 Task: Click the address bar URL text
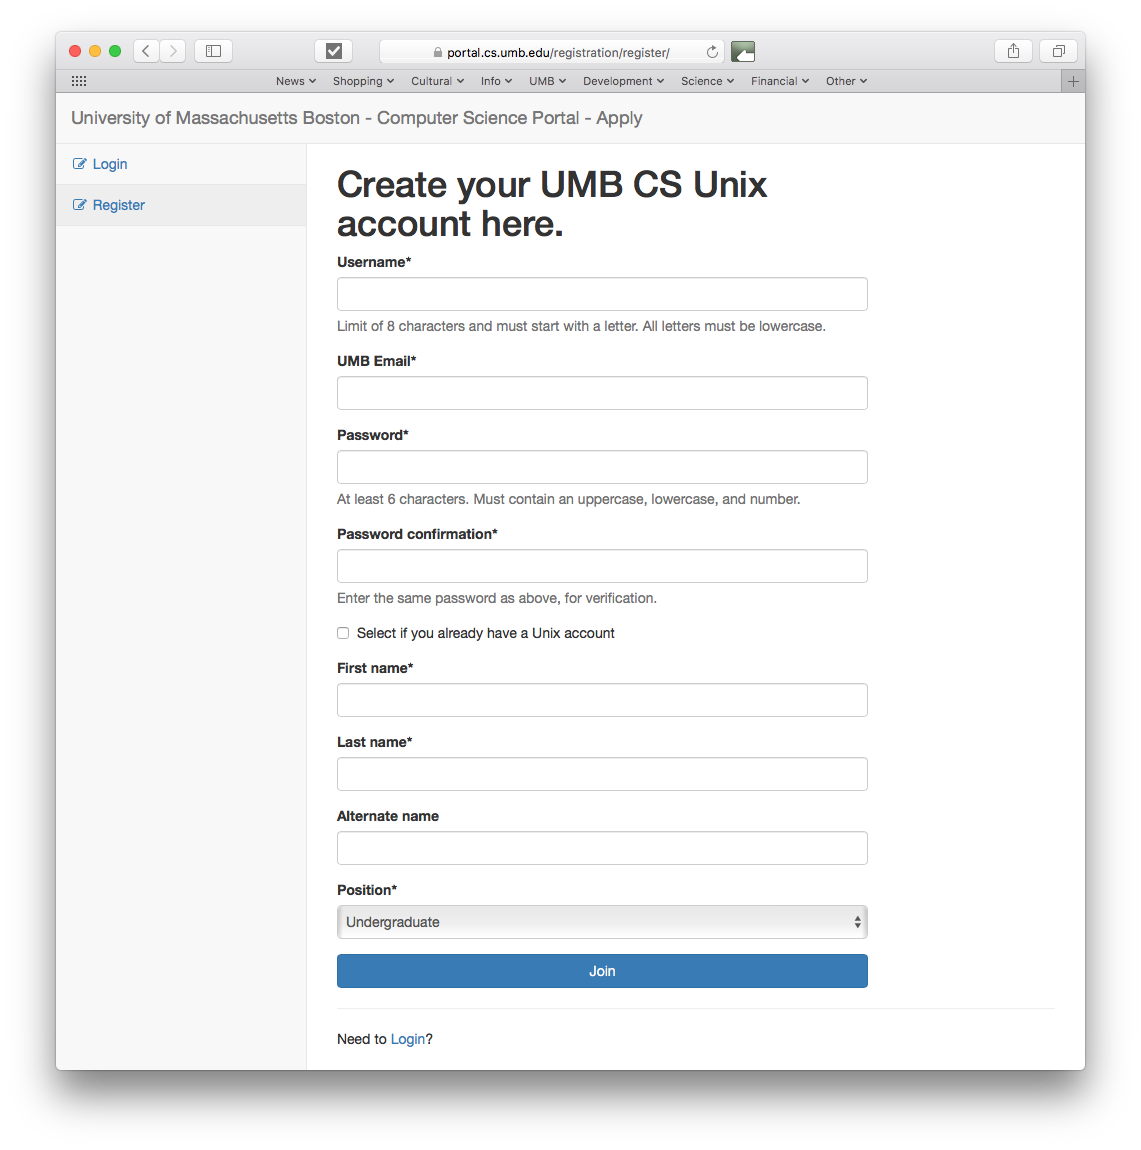[x=558, y=52]
